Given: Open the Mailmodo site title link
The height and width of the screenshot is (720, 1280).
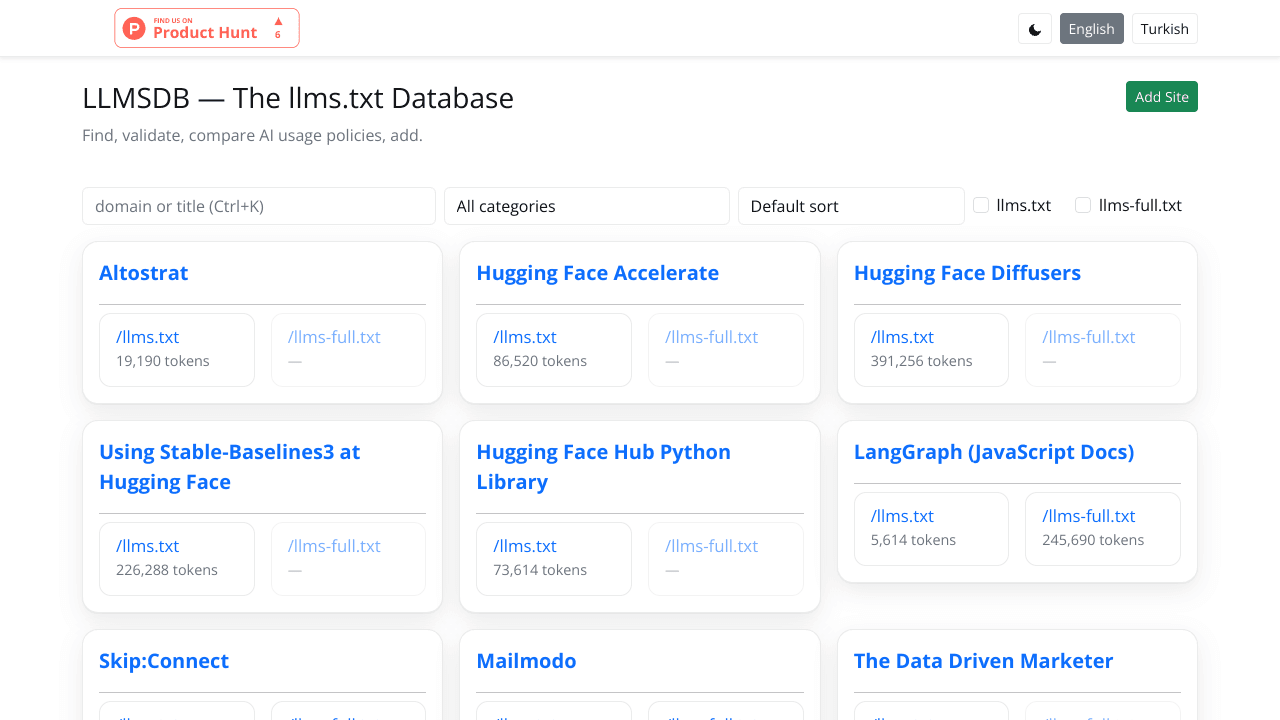Looking at the screenshot, I should coord(526,661).
